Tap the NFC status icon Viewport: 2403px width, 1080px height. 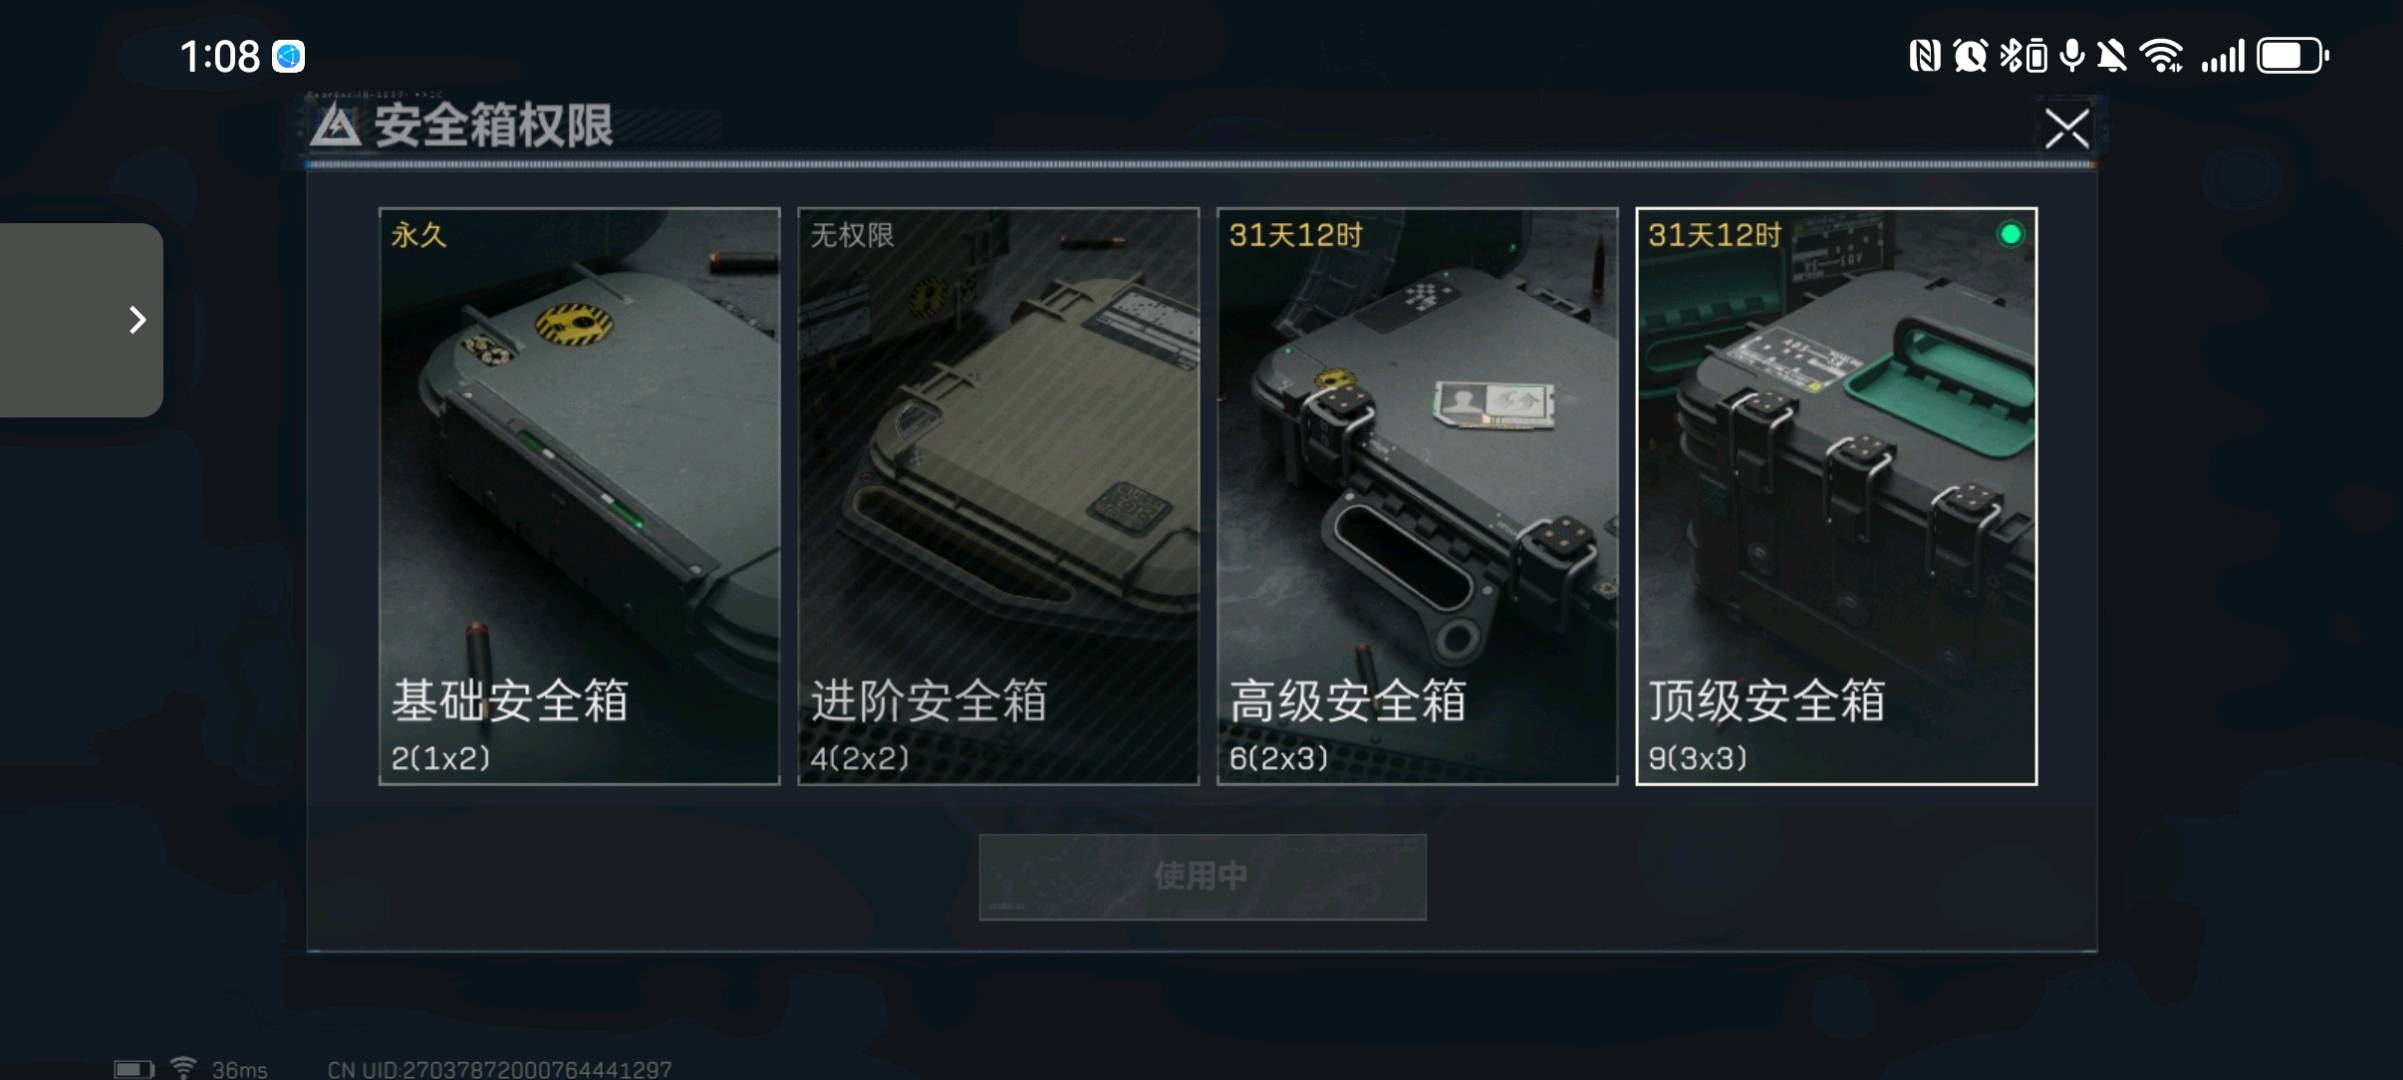point(1925,56)
